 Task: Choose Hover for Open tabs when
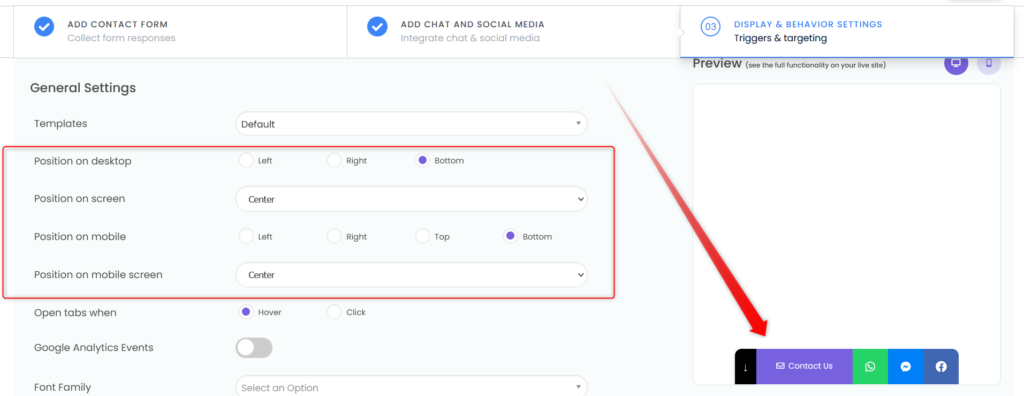click(246, 312)
